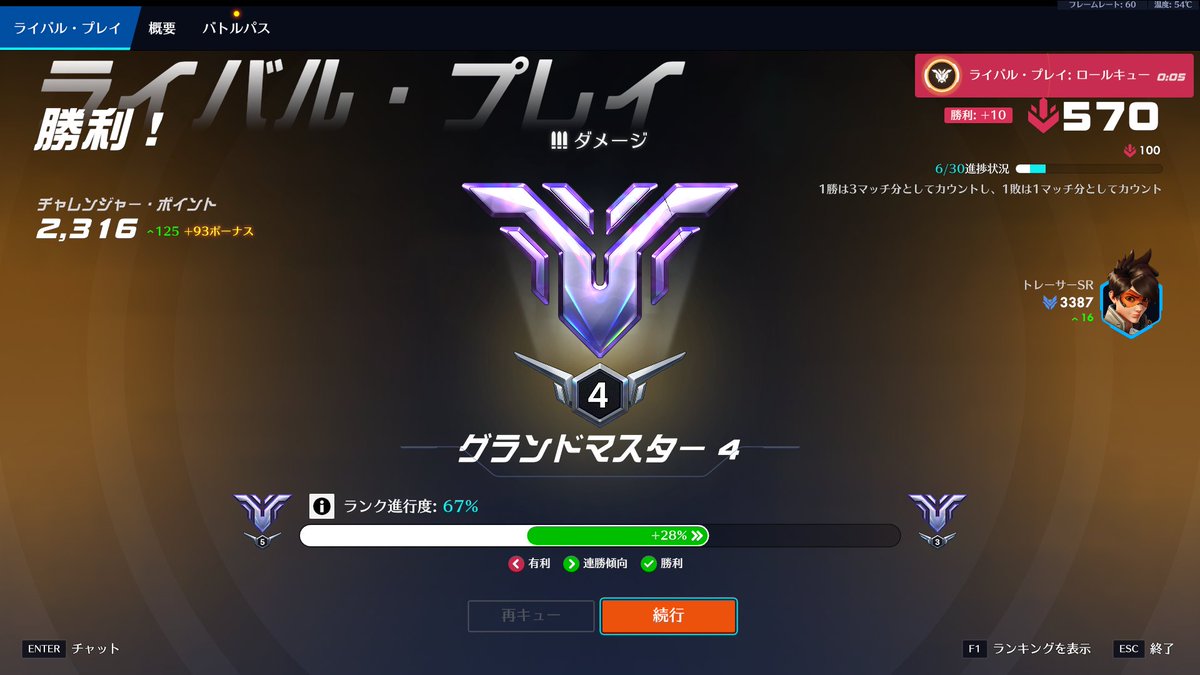
Task: Click F1 ランキングを表示
Action: click(x=1027, y=649)
